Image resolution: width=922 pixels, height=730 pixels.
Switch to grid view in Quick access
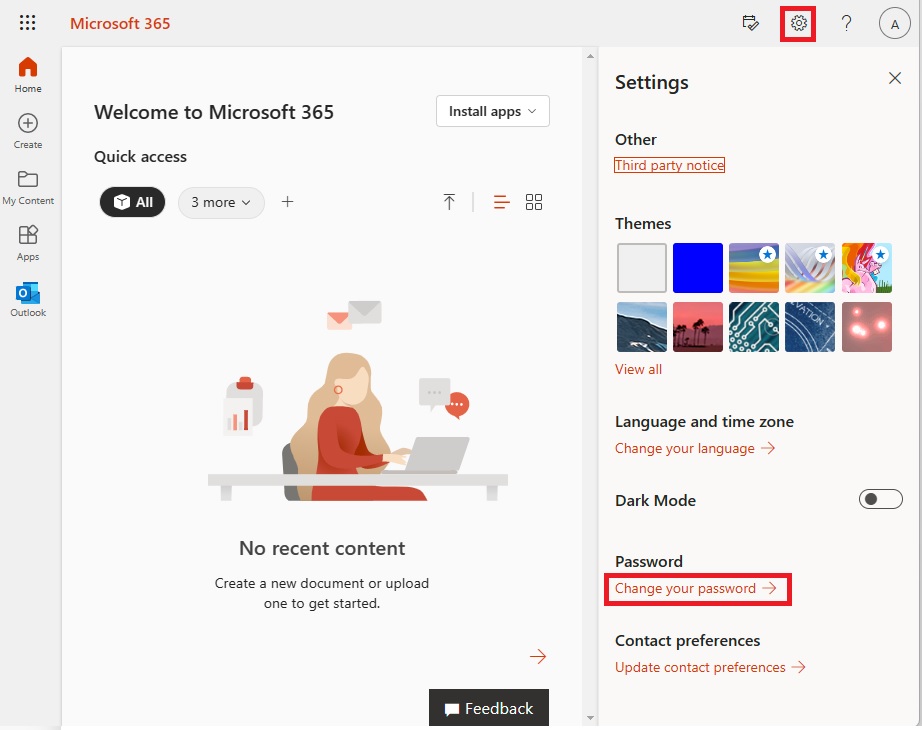tap(533, 202)
